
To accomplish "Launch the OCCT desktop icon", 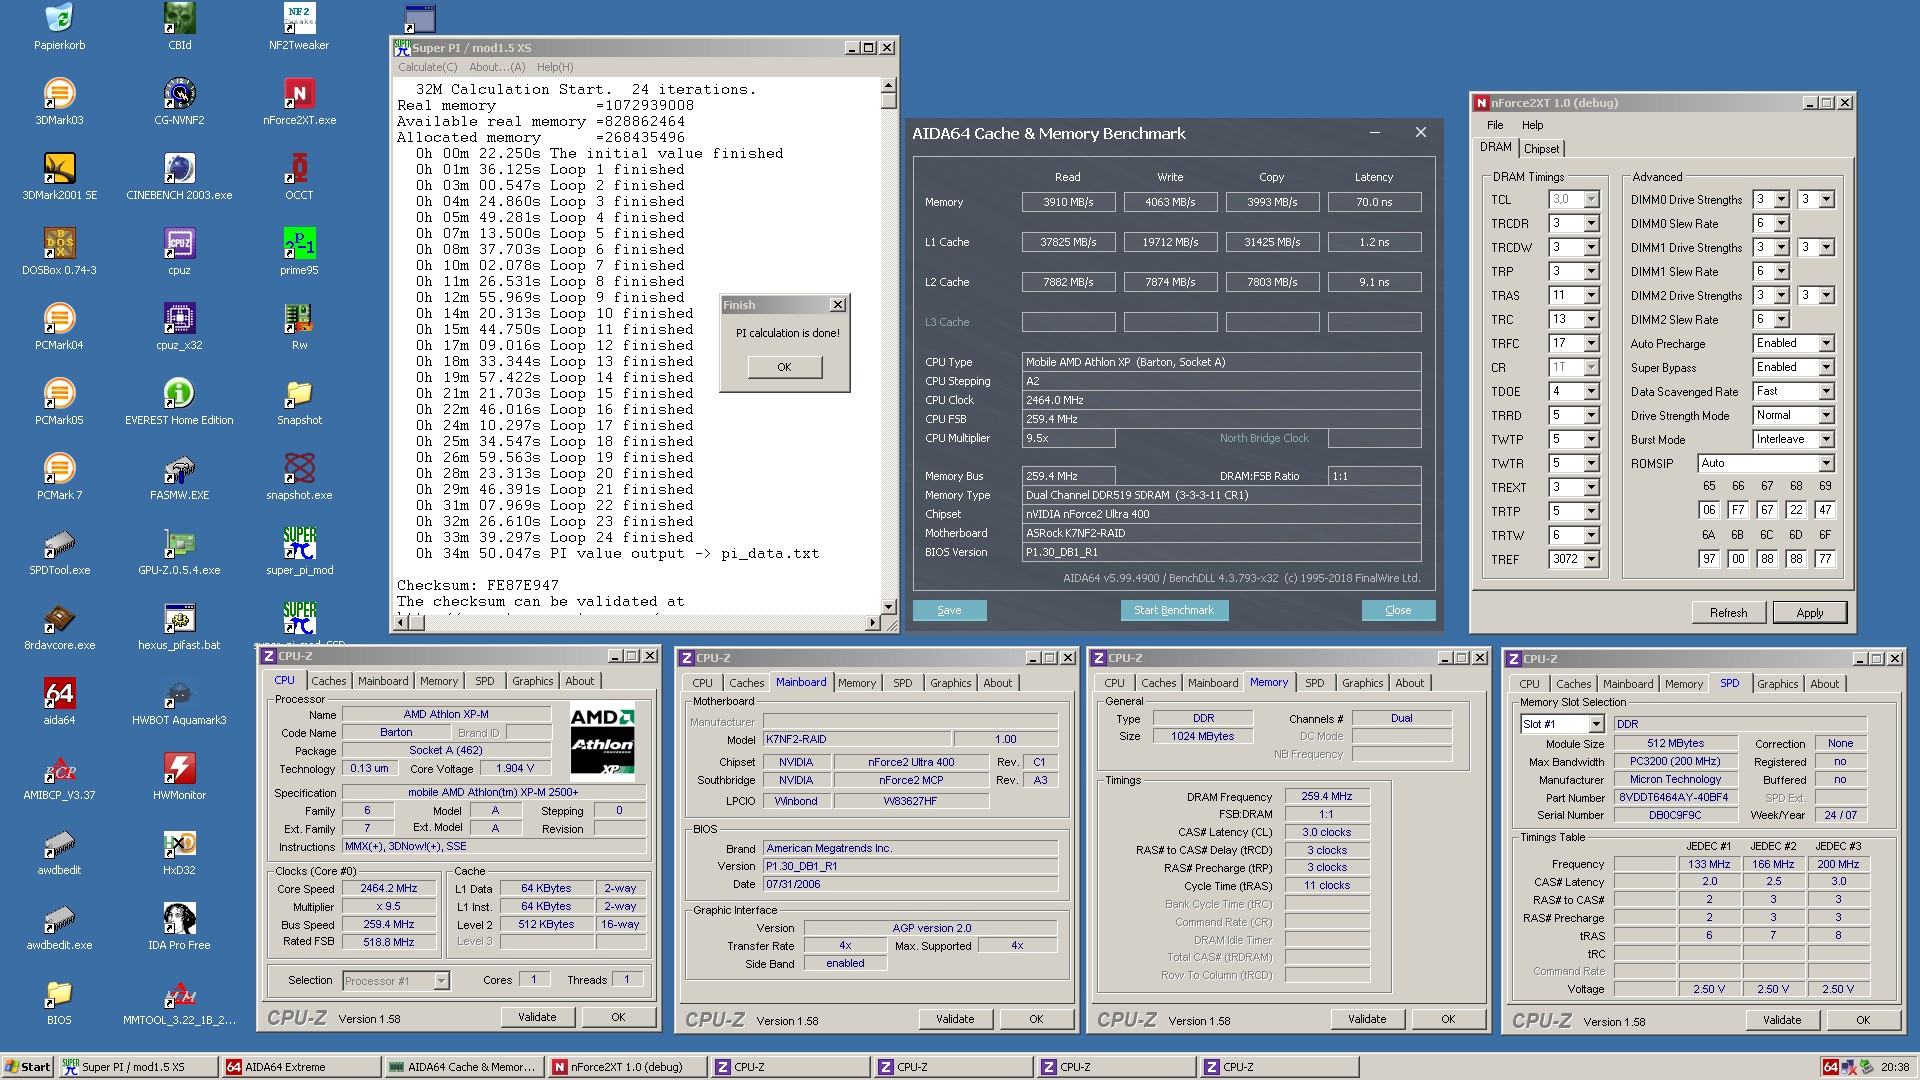I will tap(299, 170).
